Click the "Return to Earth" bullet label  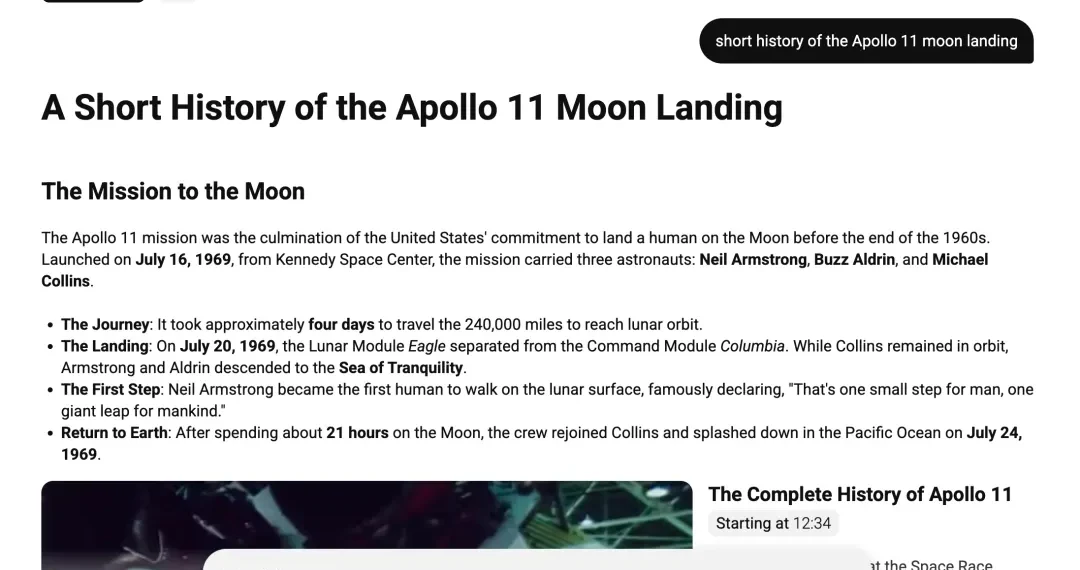(x=116, y=433)
